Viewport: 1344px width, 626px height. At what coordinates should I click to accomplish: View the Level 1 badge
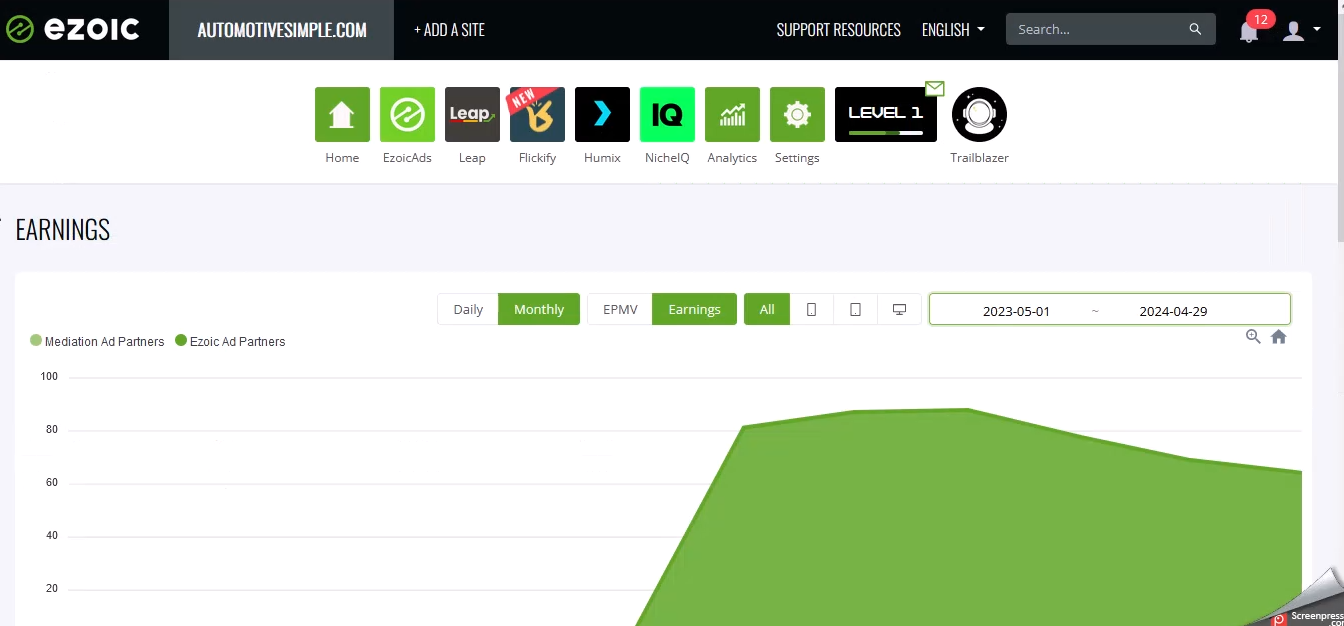point(886,114)
